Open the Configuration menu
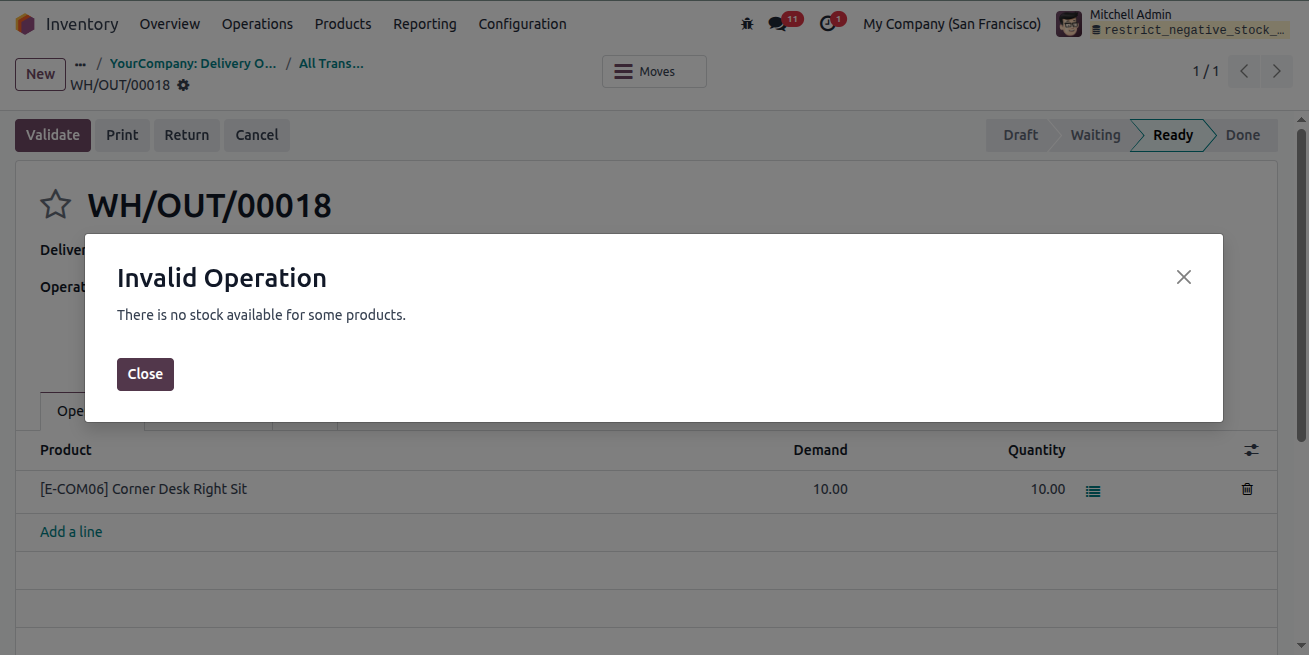 pos(522,24)
